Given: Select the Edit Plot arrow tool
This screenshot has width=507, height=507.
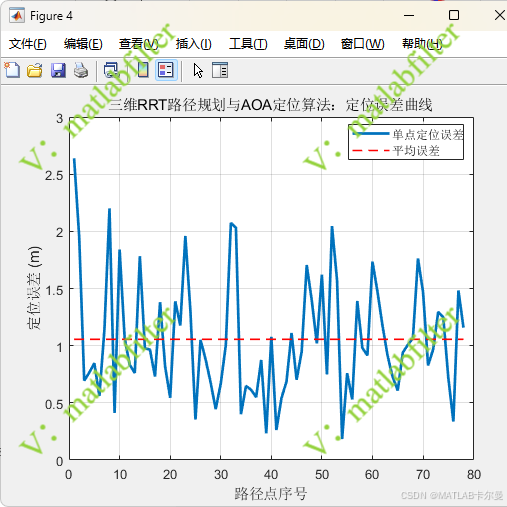Looking at the screenshot, I should pos(198,71).
